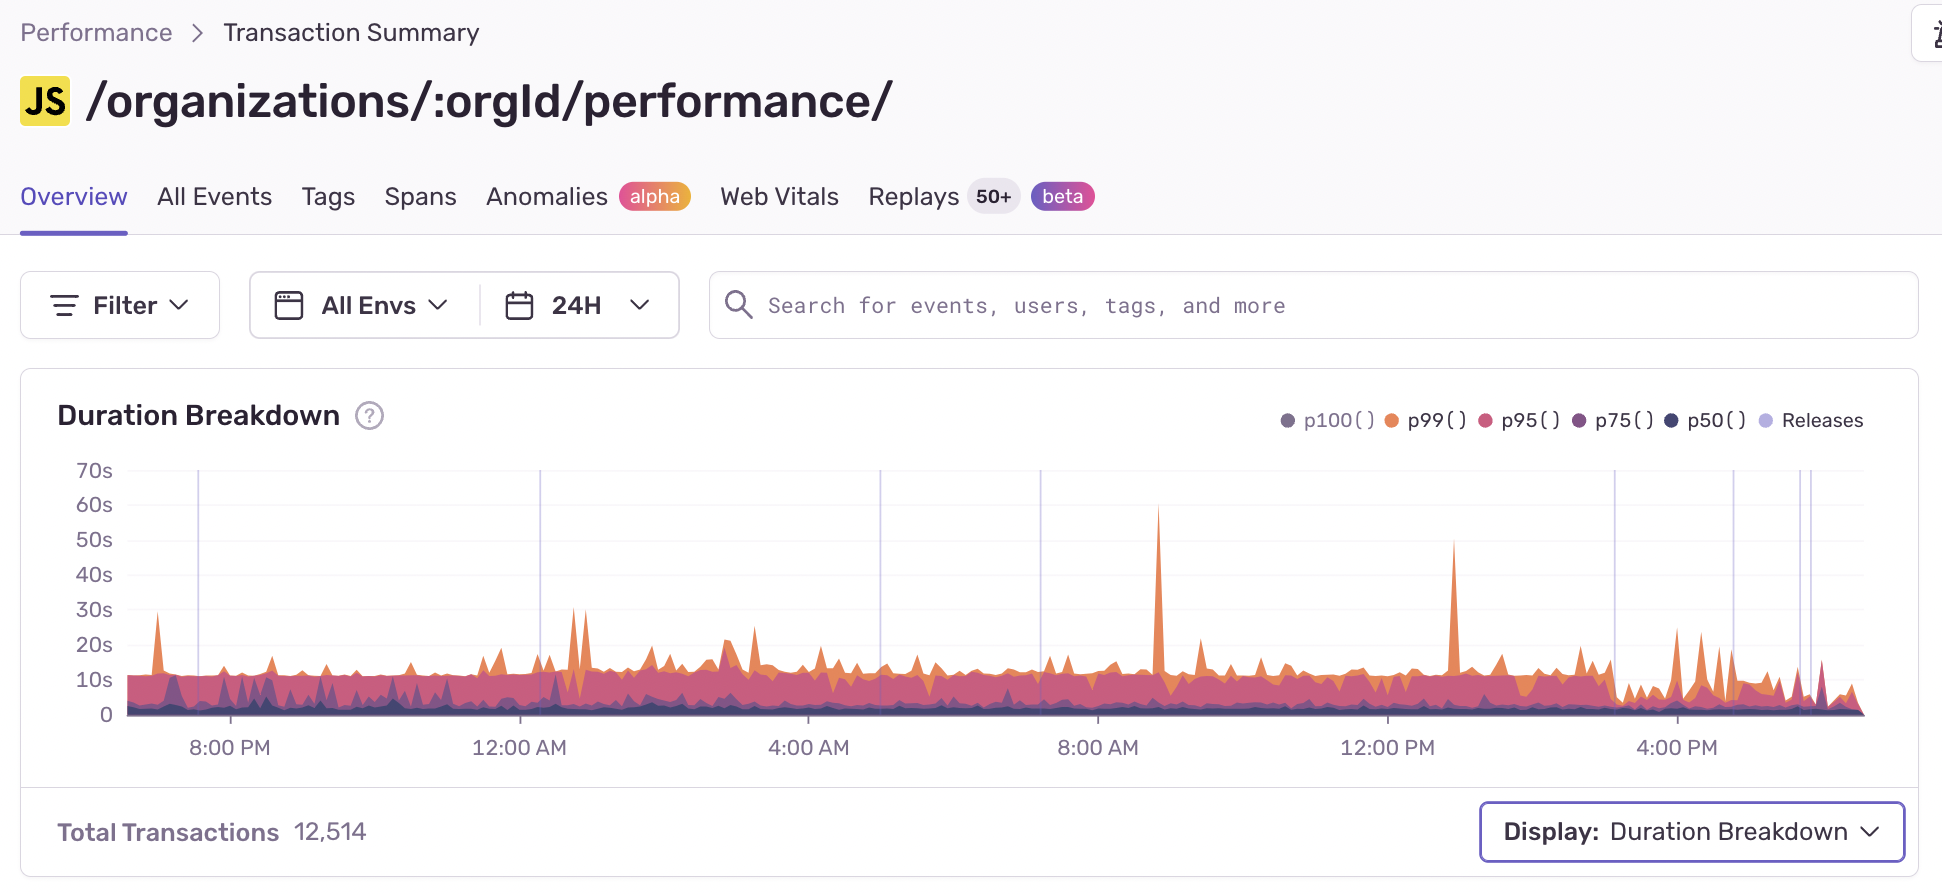Click the 50+ Replays count badge
This screenshot has width=1942, height=894.
(x=993, y=197)
